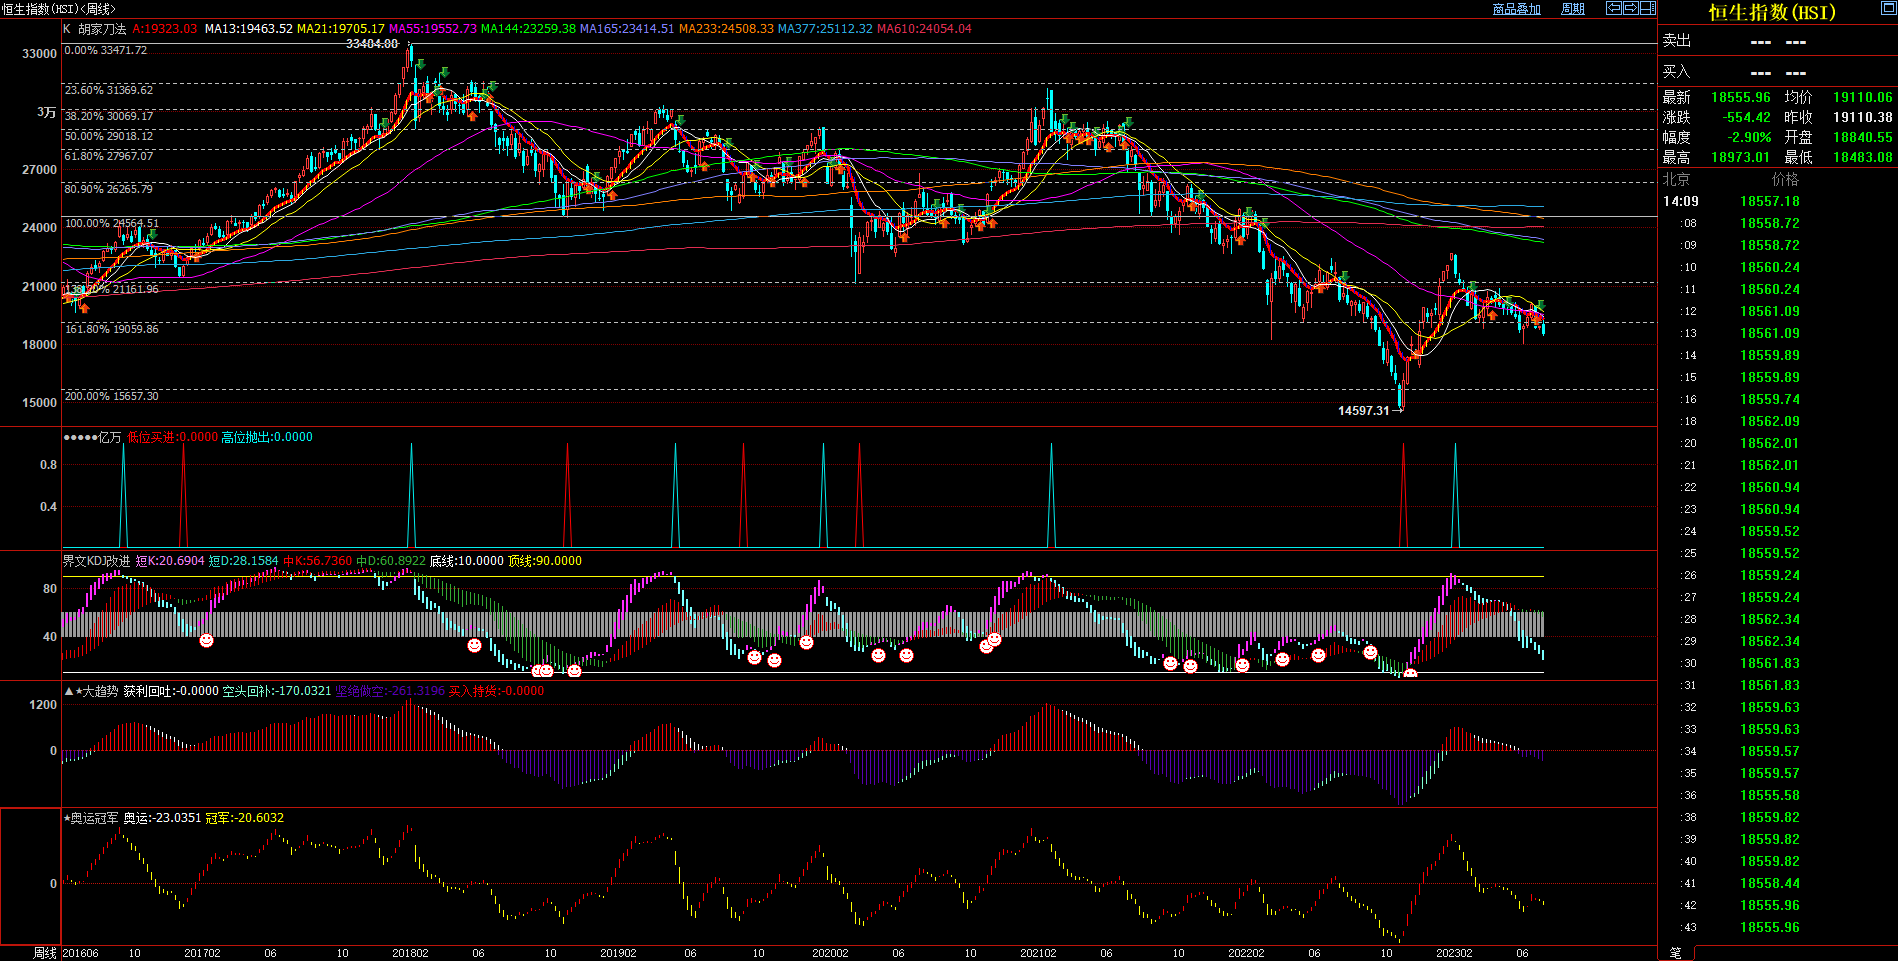
Task: Click the right arrow next-chart icon
Action: tap(1631, 8)
